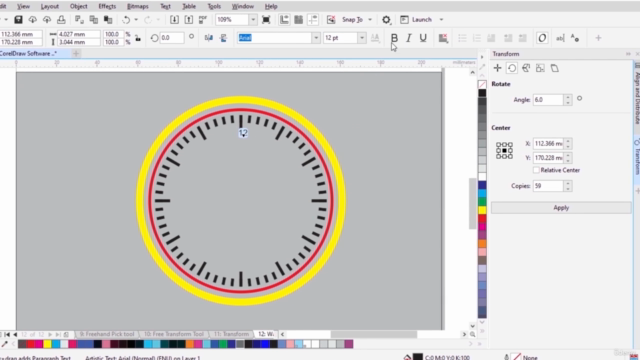
Task: Pick the green swatch in vertical palette
Action: pyautogui.click(x=482, y=202)
